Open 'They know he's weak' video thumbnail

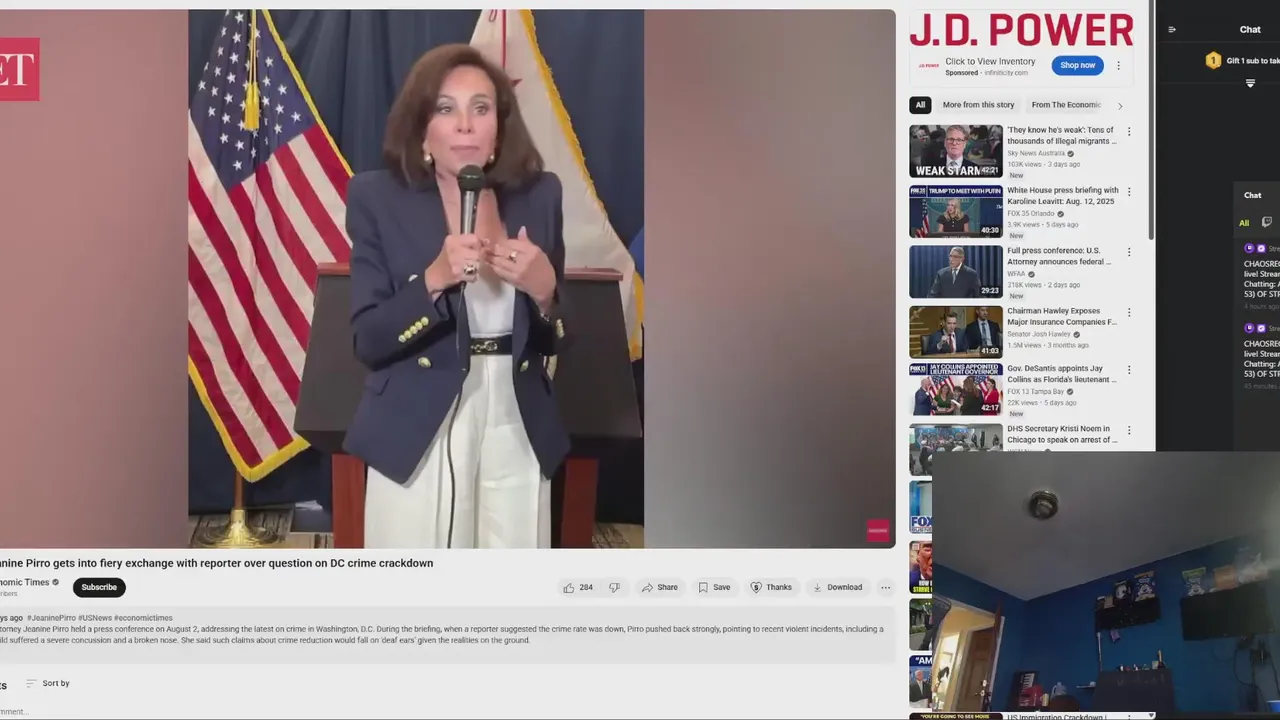tap(955, 151)
